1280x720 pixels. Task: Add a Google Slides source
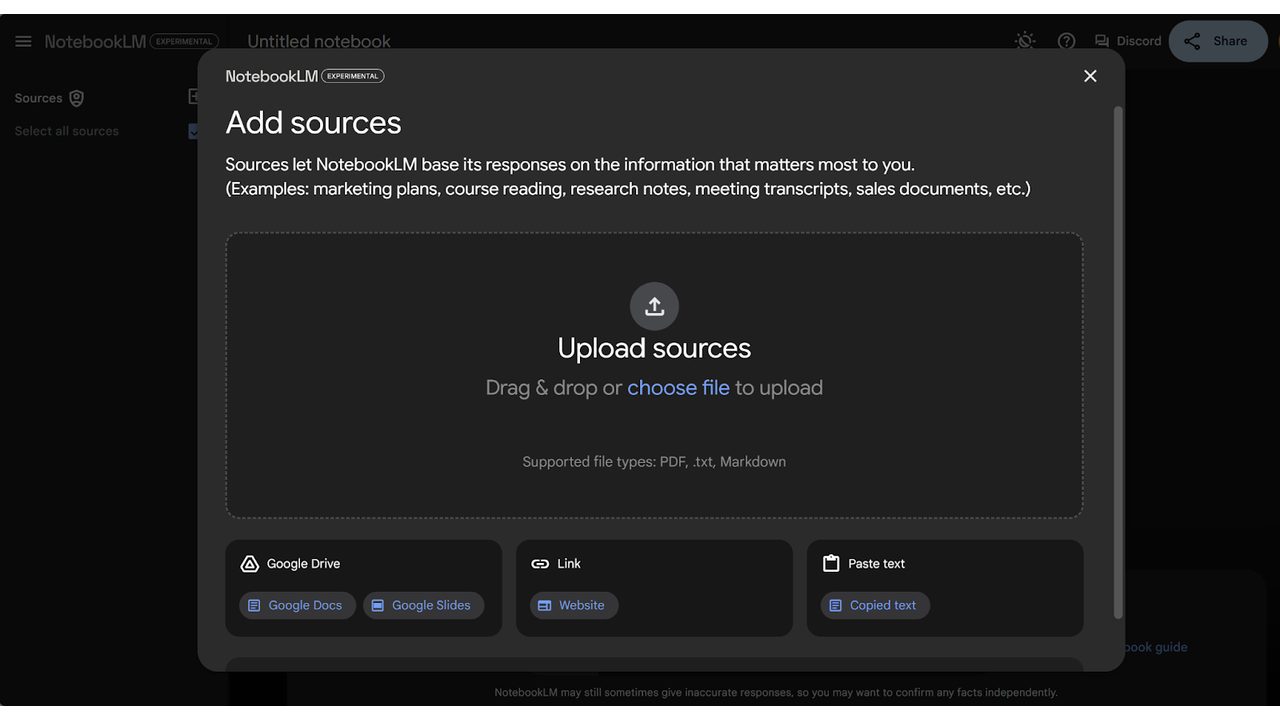pyautogui.click(x=424, y=605)
